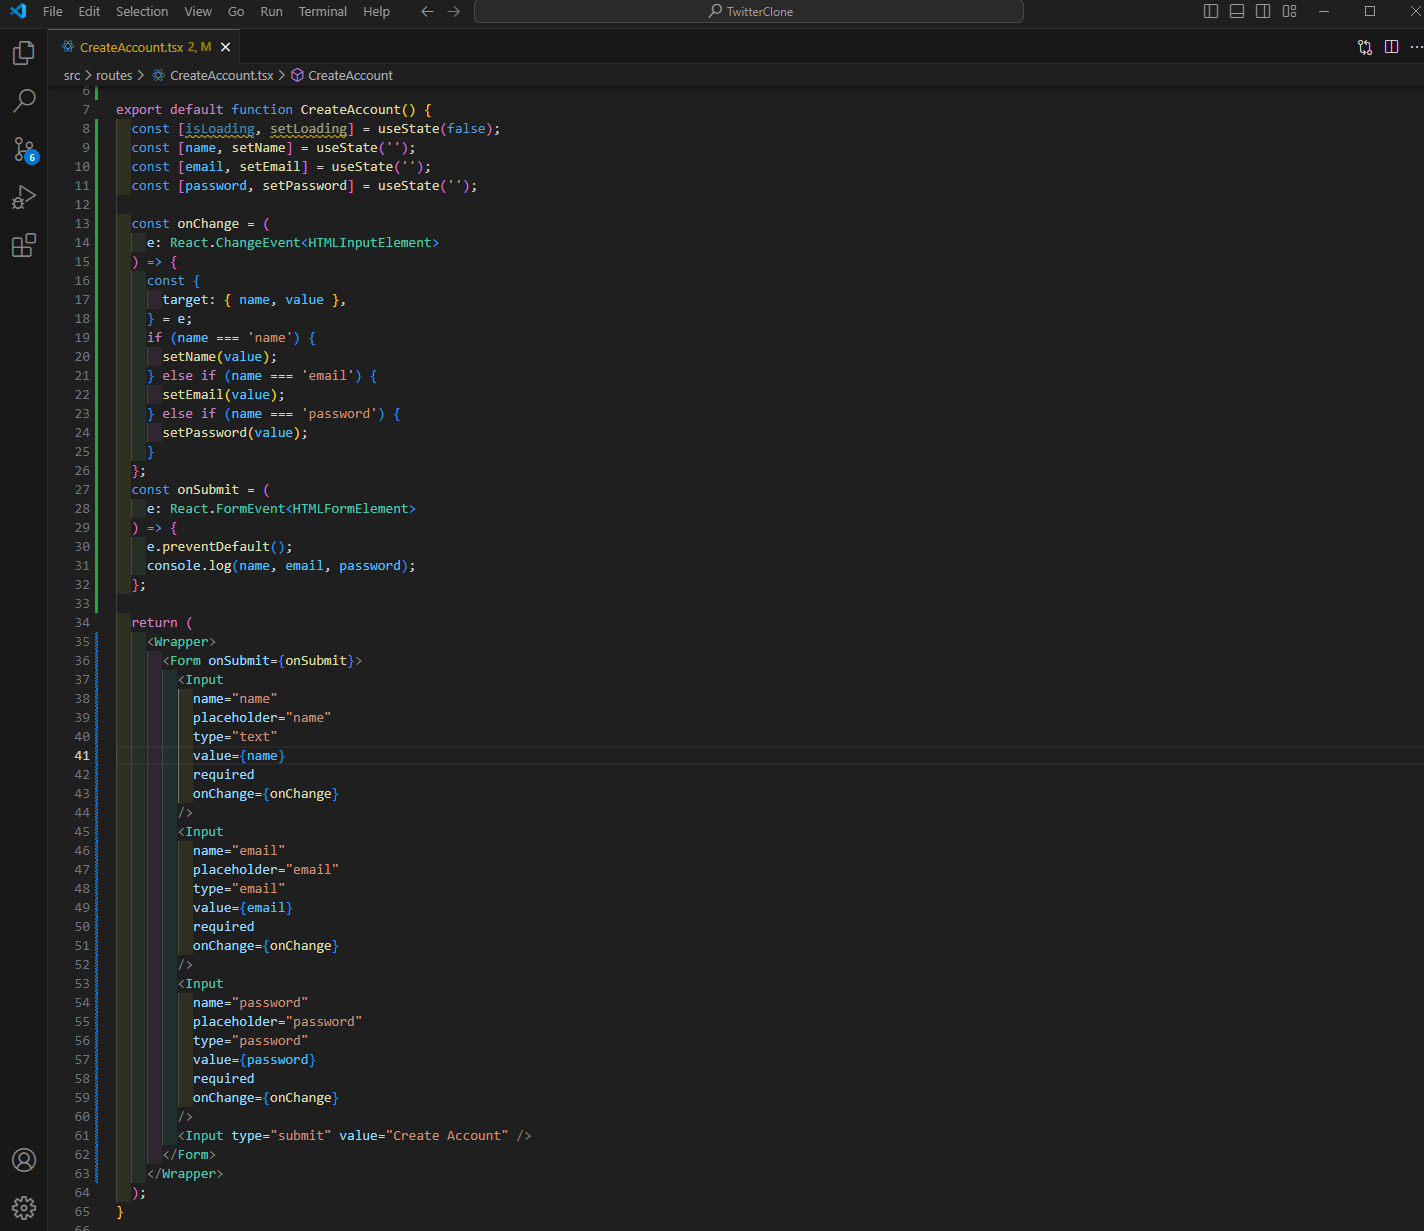Viewport: 1424px width, 1231px height.
Task: Open the Manage gear menu
Action: 24,1208
